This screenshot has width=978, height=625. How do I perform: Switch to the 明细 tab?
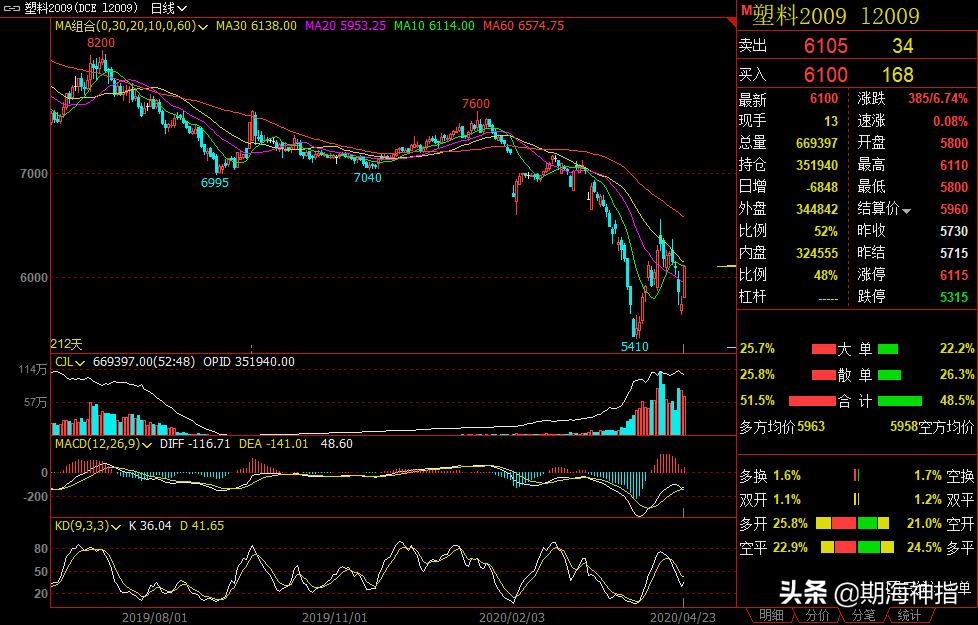click(769, 615)
